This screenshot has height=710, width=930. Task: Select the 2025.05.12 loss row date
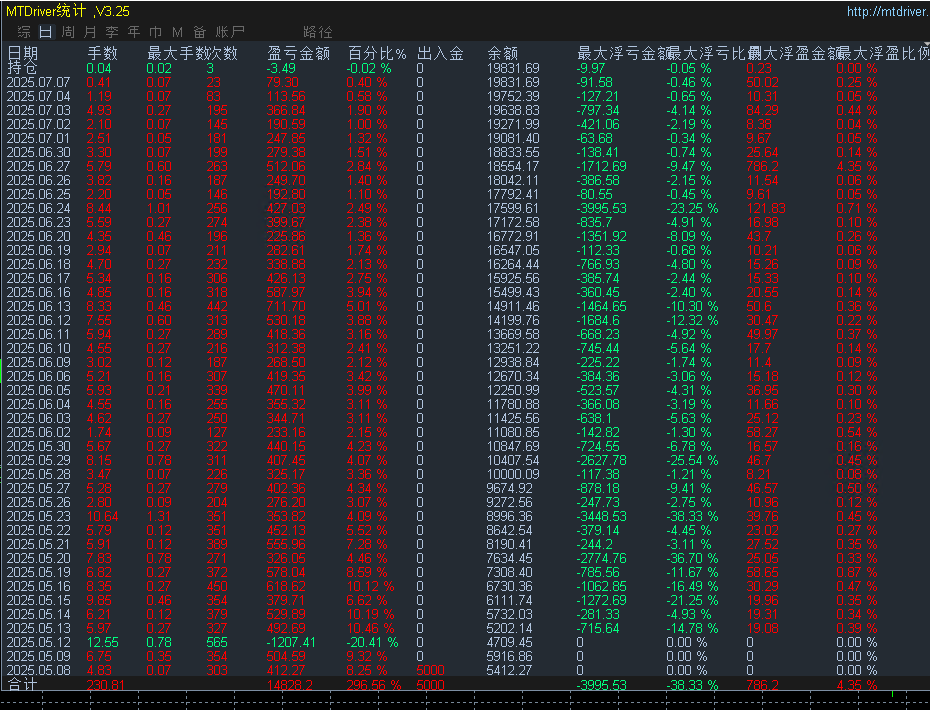(x=39, y=641)
